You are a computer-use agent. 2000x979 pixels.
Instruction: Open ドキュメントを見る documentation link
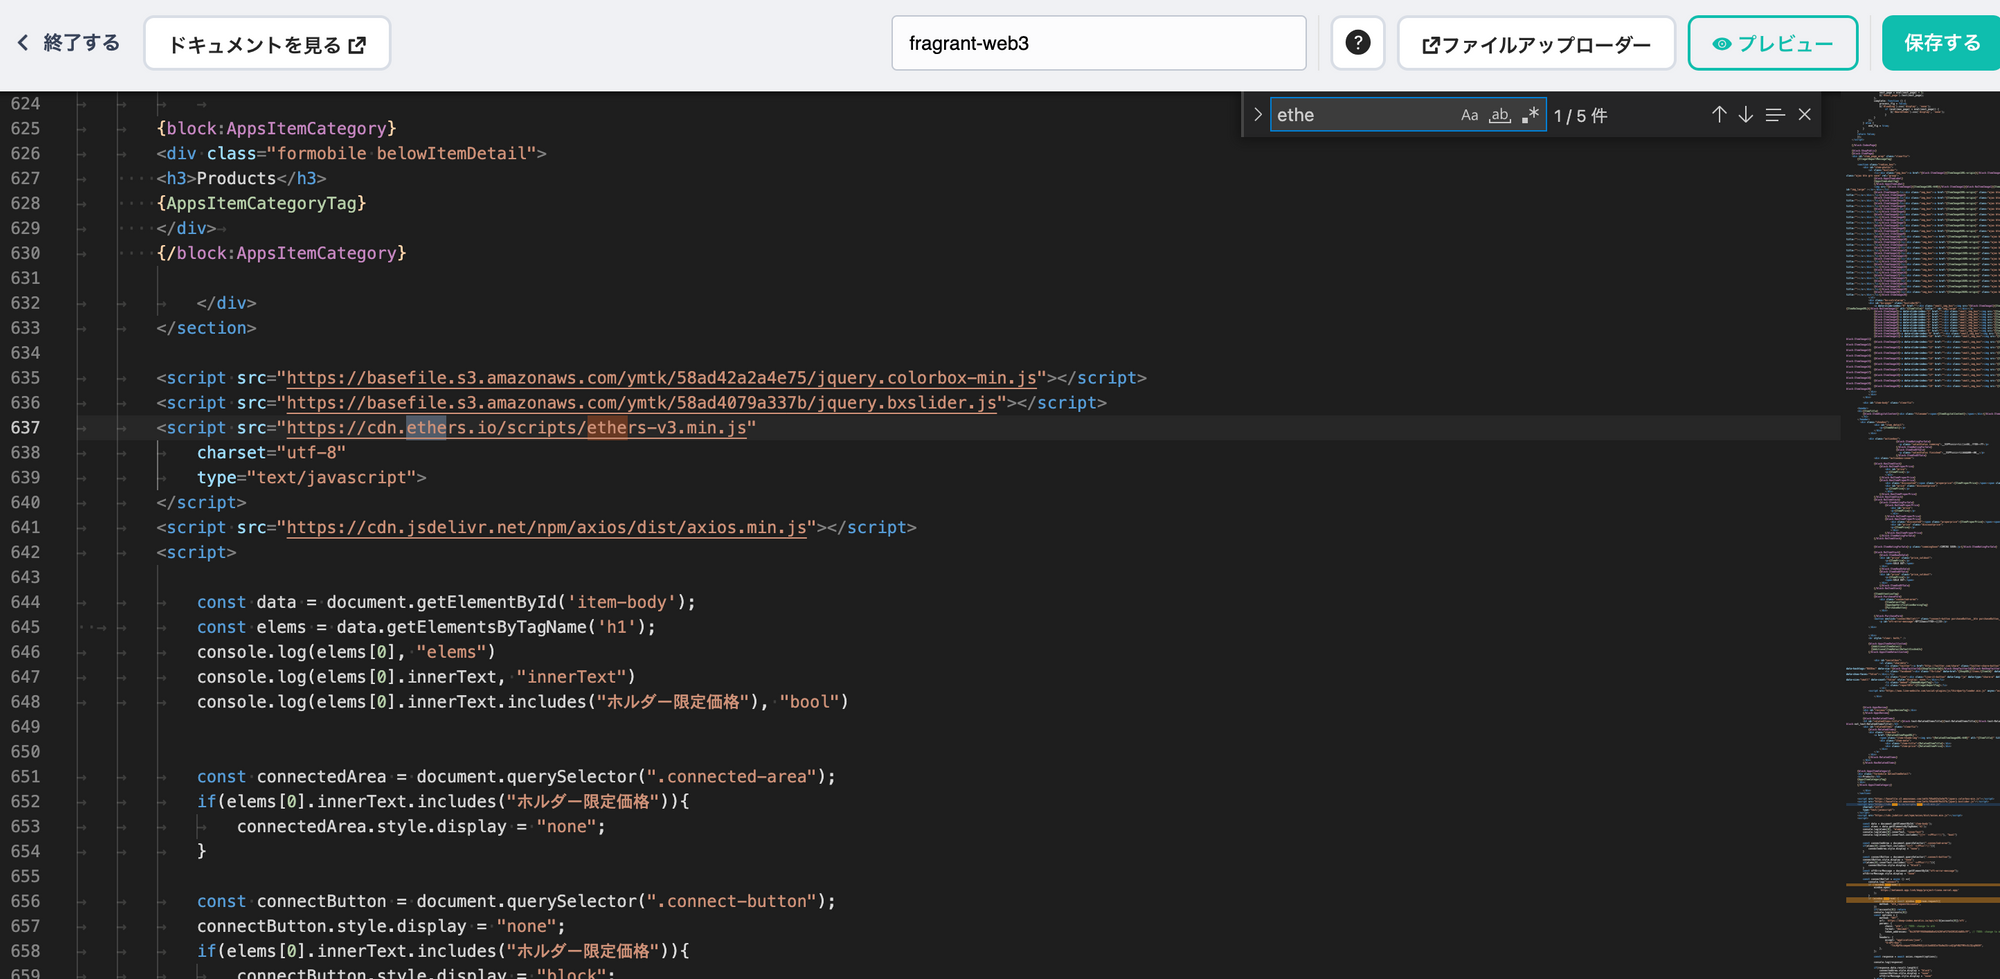(x=267, y=44)
